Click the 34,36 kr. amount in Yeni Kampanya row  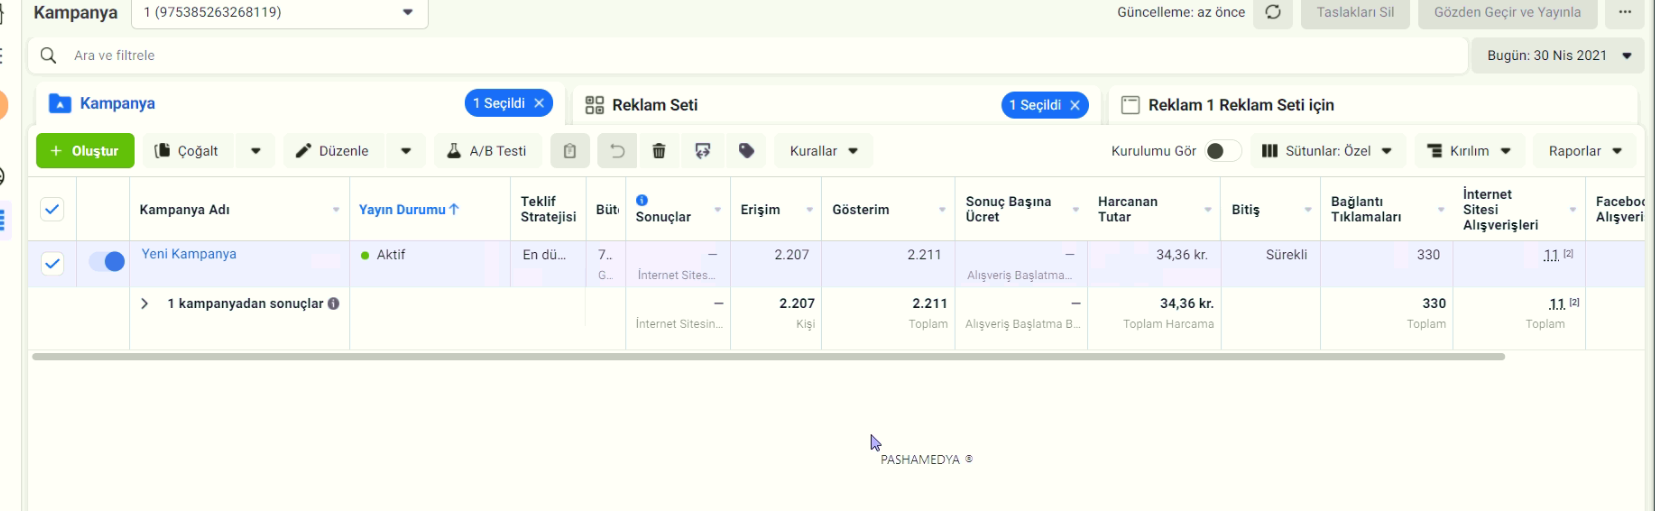pyautogui.click(x=1182, y=255)
